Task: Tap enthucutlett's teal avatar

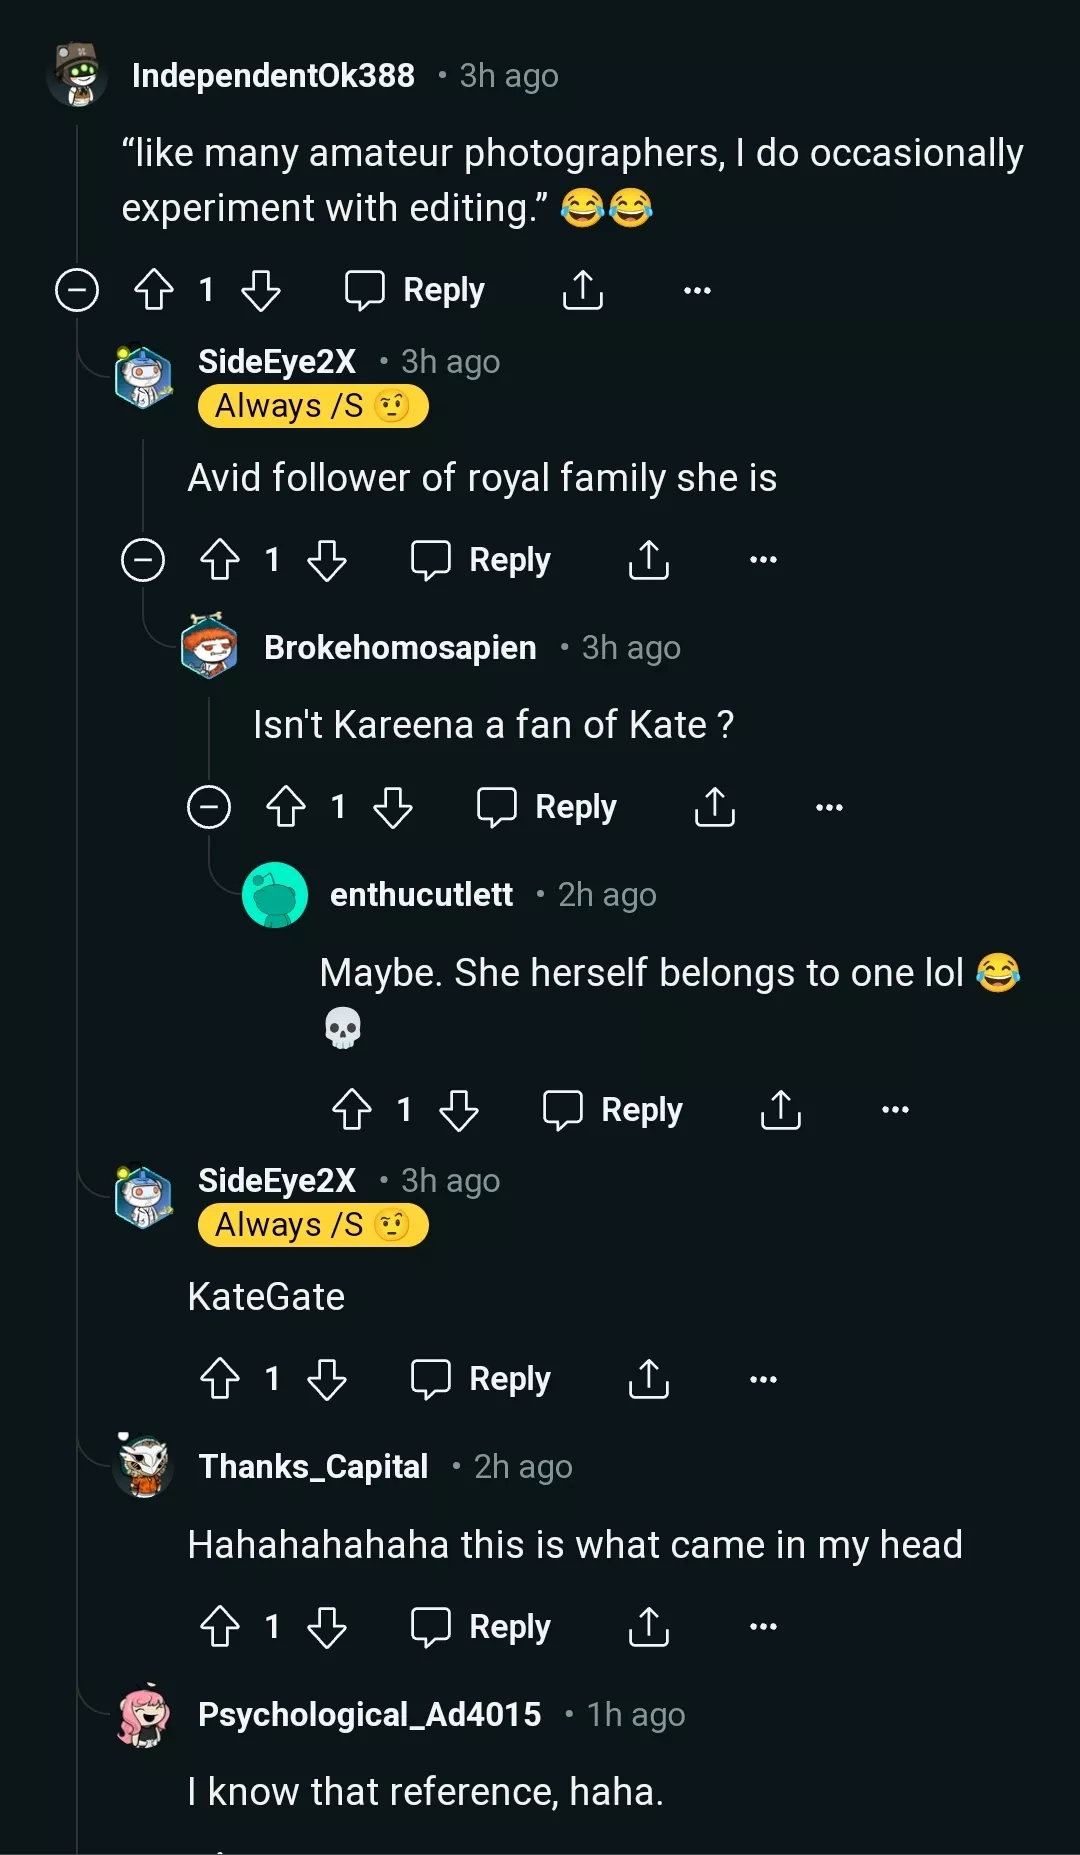Action: (x=275, y=895)
